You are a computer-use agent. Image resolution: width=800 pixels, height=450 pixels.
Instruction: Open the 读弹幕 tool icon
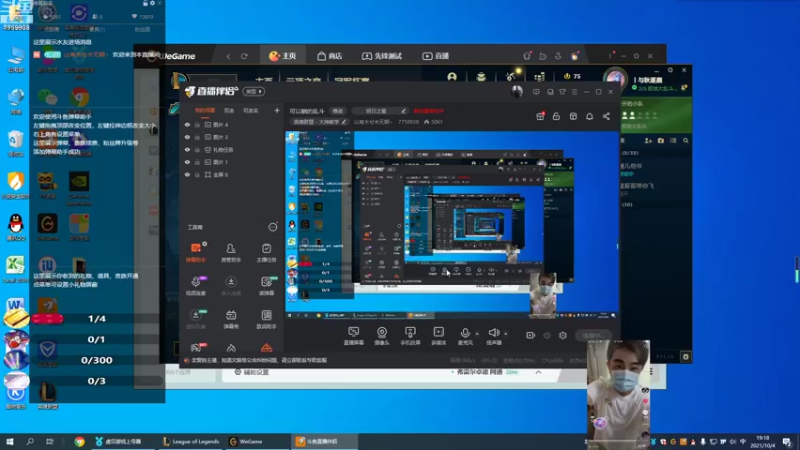click(x=266, y=286)
